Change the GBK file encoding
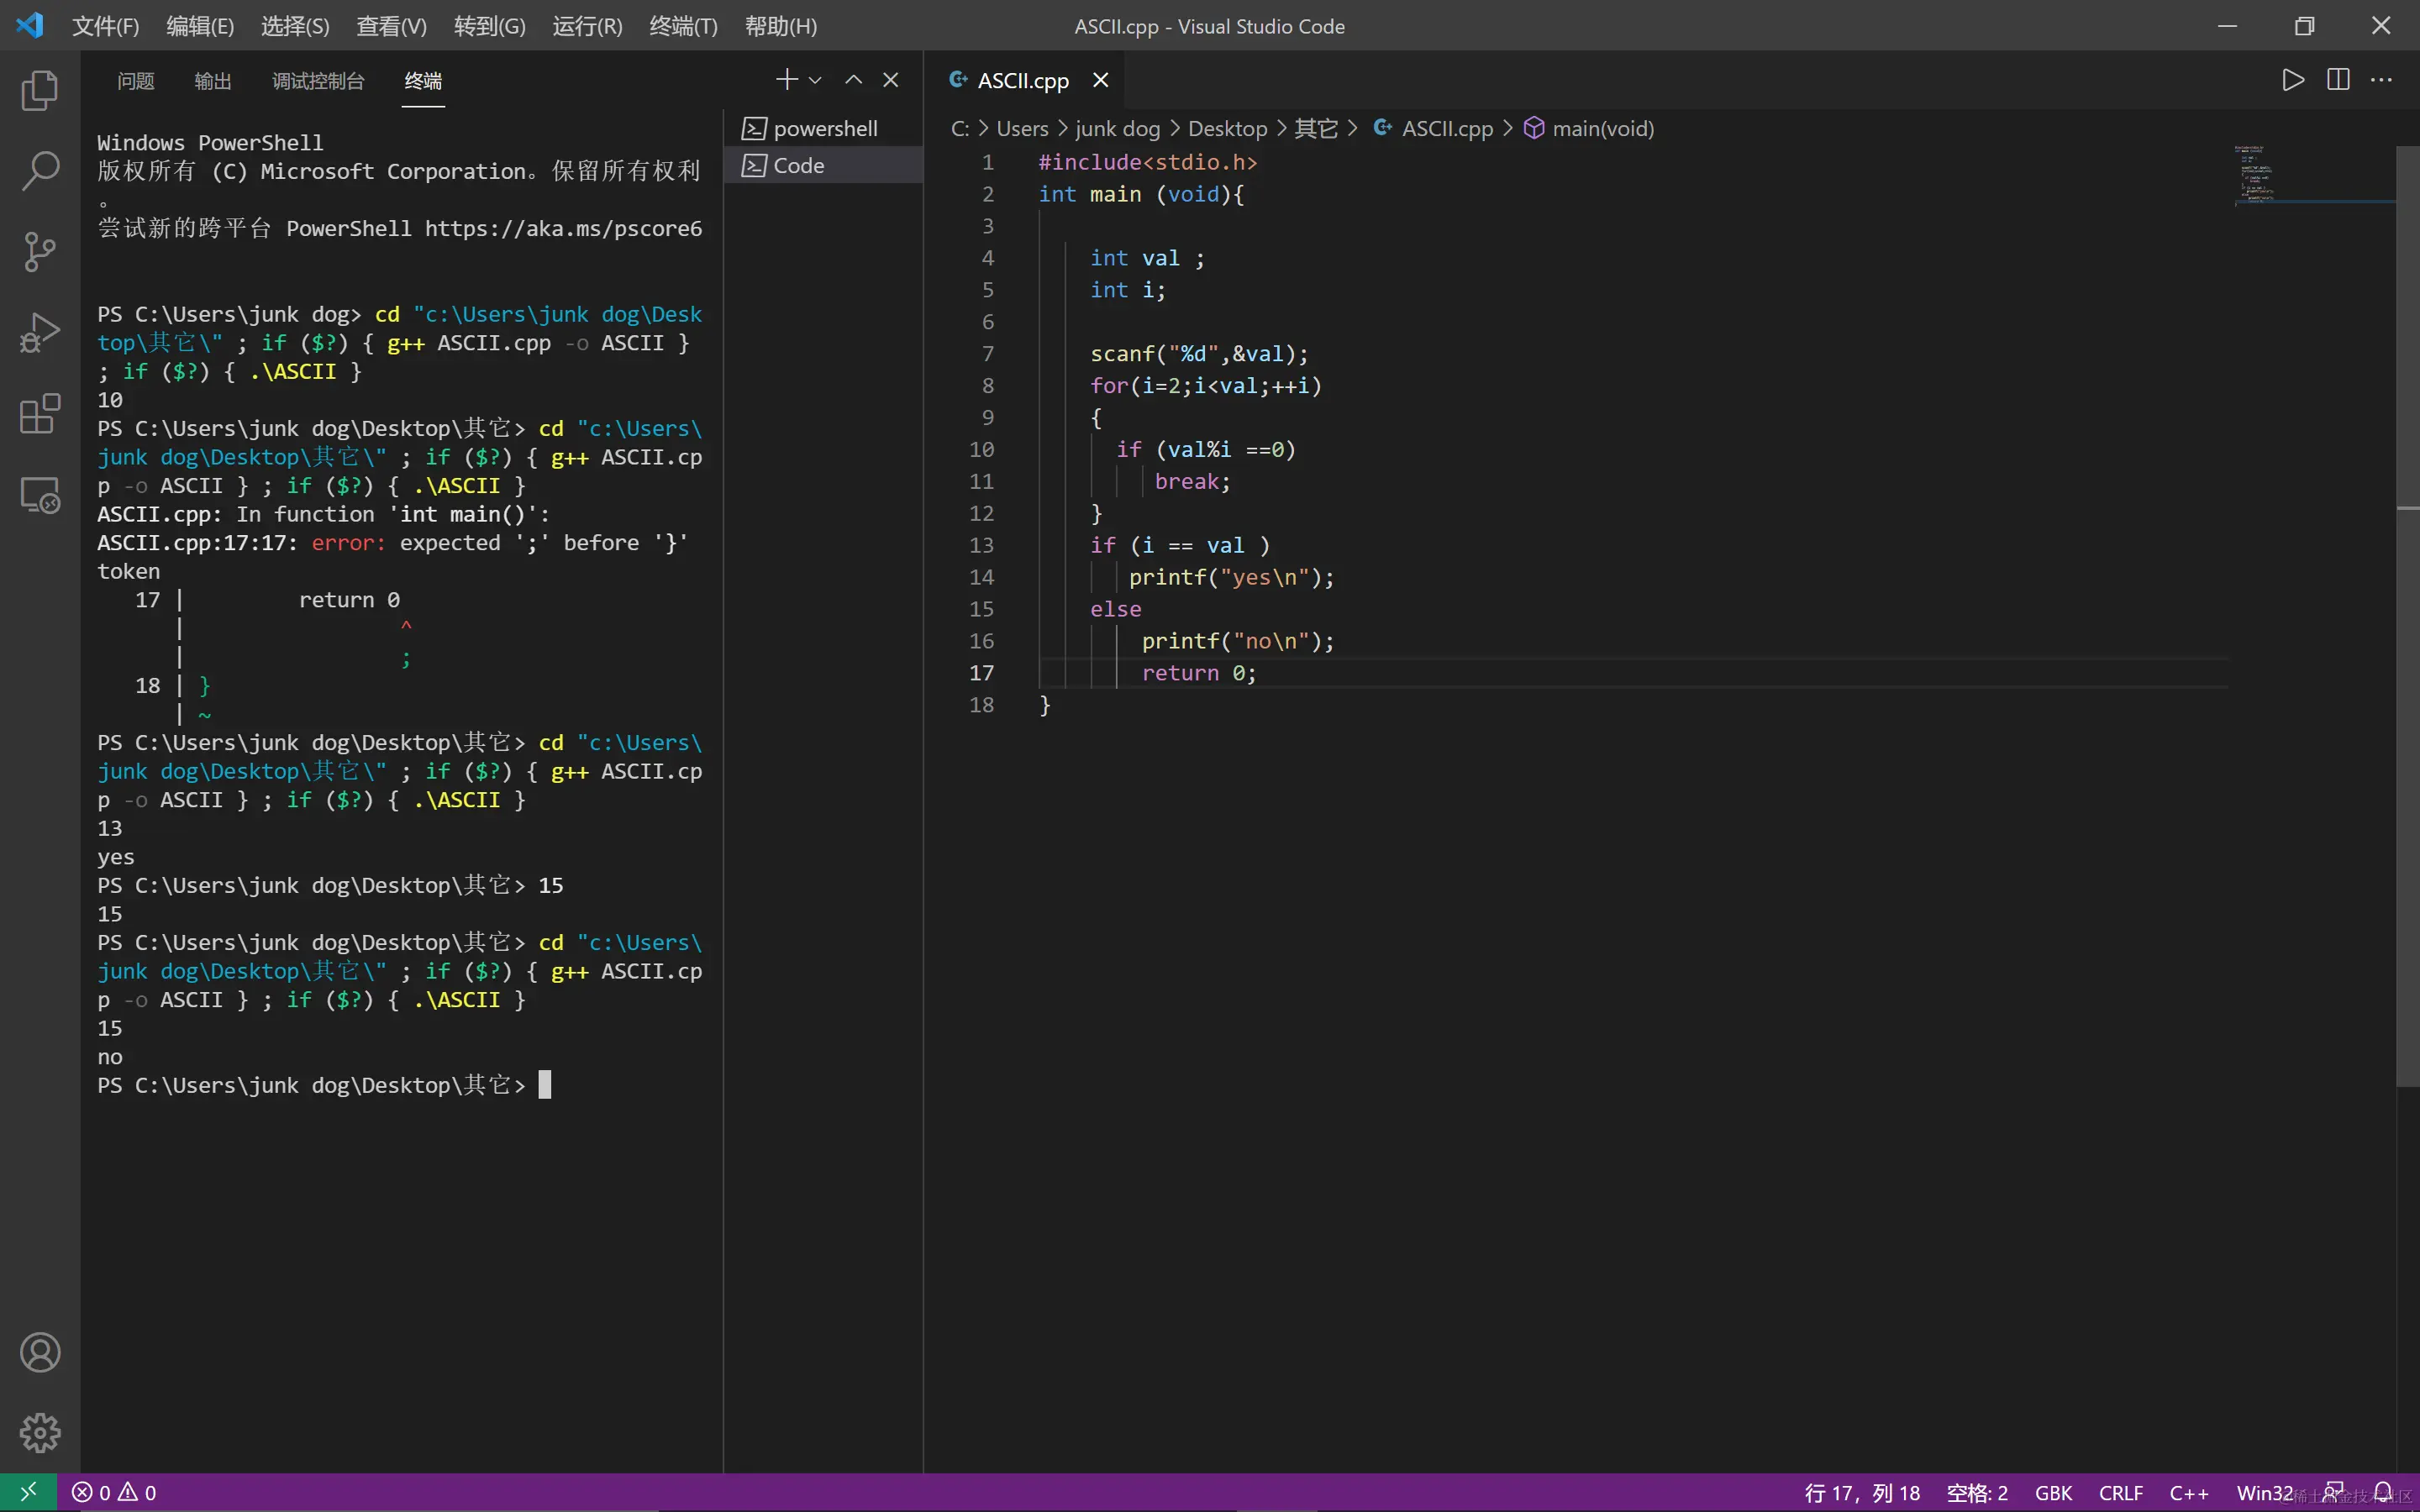Image resolution: width=2420 pixels, height=1512 pixels. 2053,1492
